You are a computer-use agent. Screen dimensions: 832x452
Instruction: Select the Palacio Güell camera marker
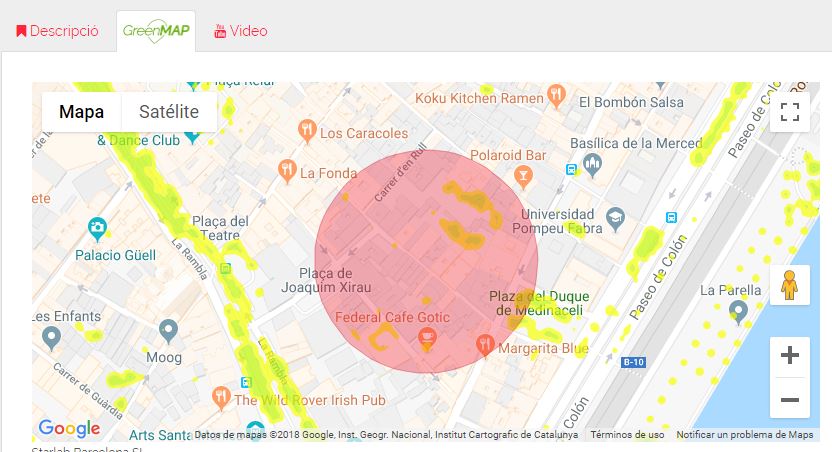pyautogui.click(x=97, y=230)
